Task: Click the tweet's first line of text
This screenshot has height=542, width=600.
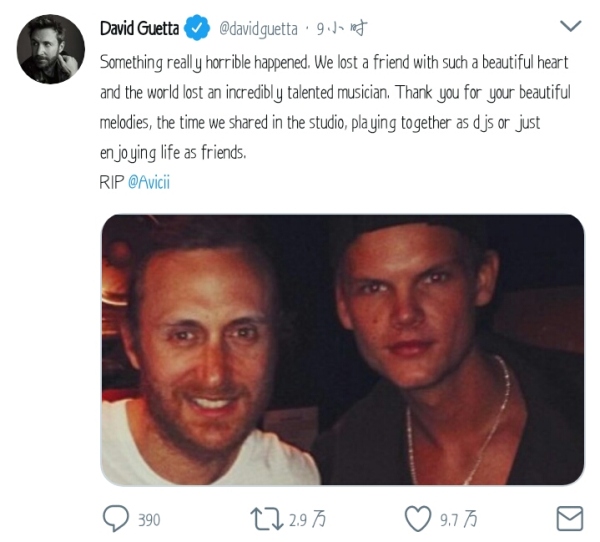Action: (335, 62)
